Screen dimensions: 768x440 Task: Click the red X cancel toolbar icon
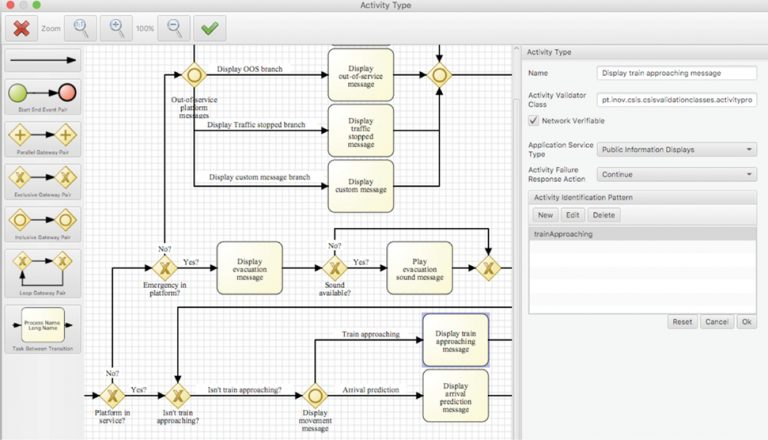(22, 28)
